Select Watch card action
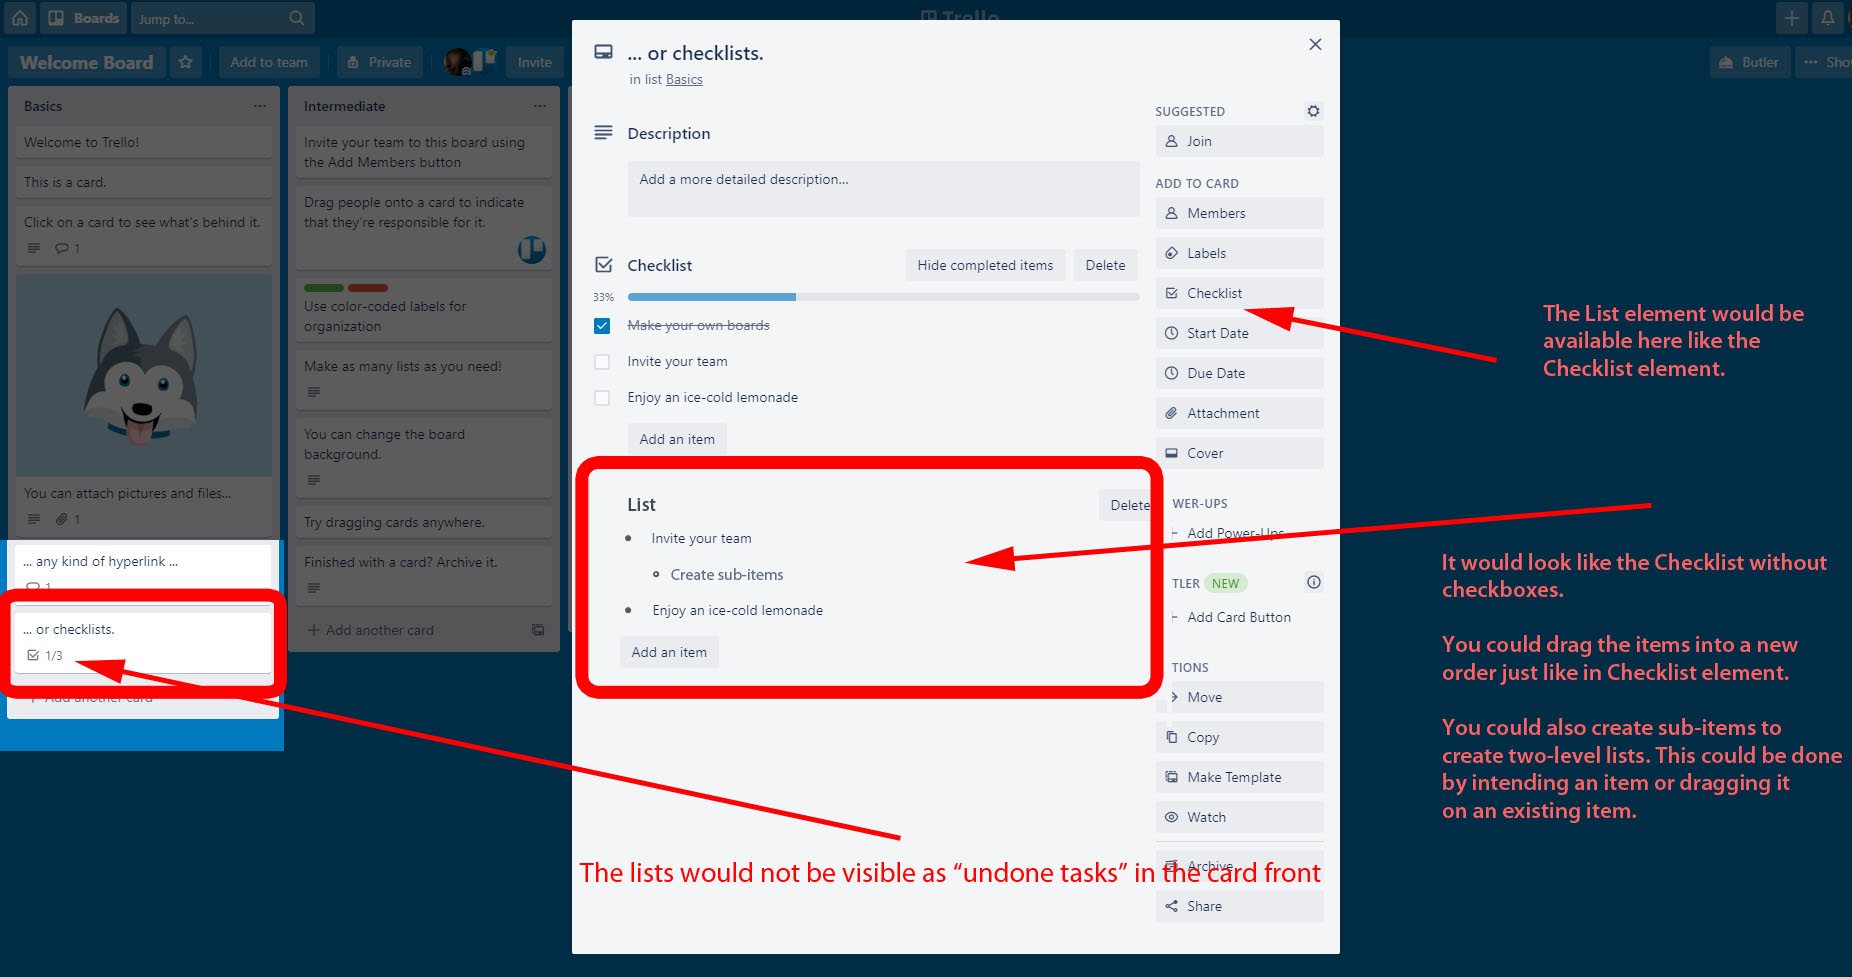The image size is (1852, 977). [x=1239, y=817]
